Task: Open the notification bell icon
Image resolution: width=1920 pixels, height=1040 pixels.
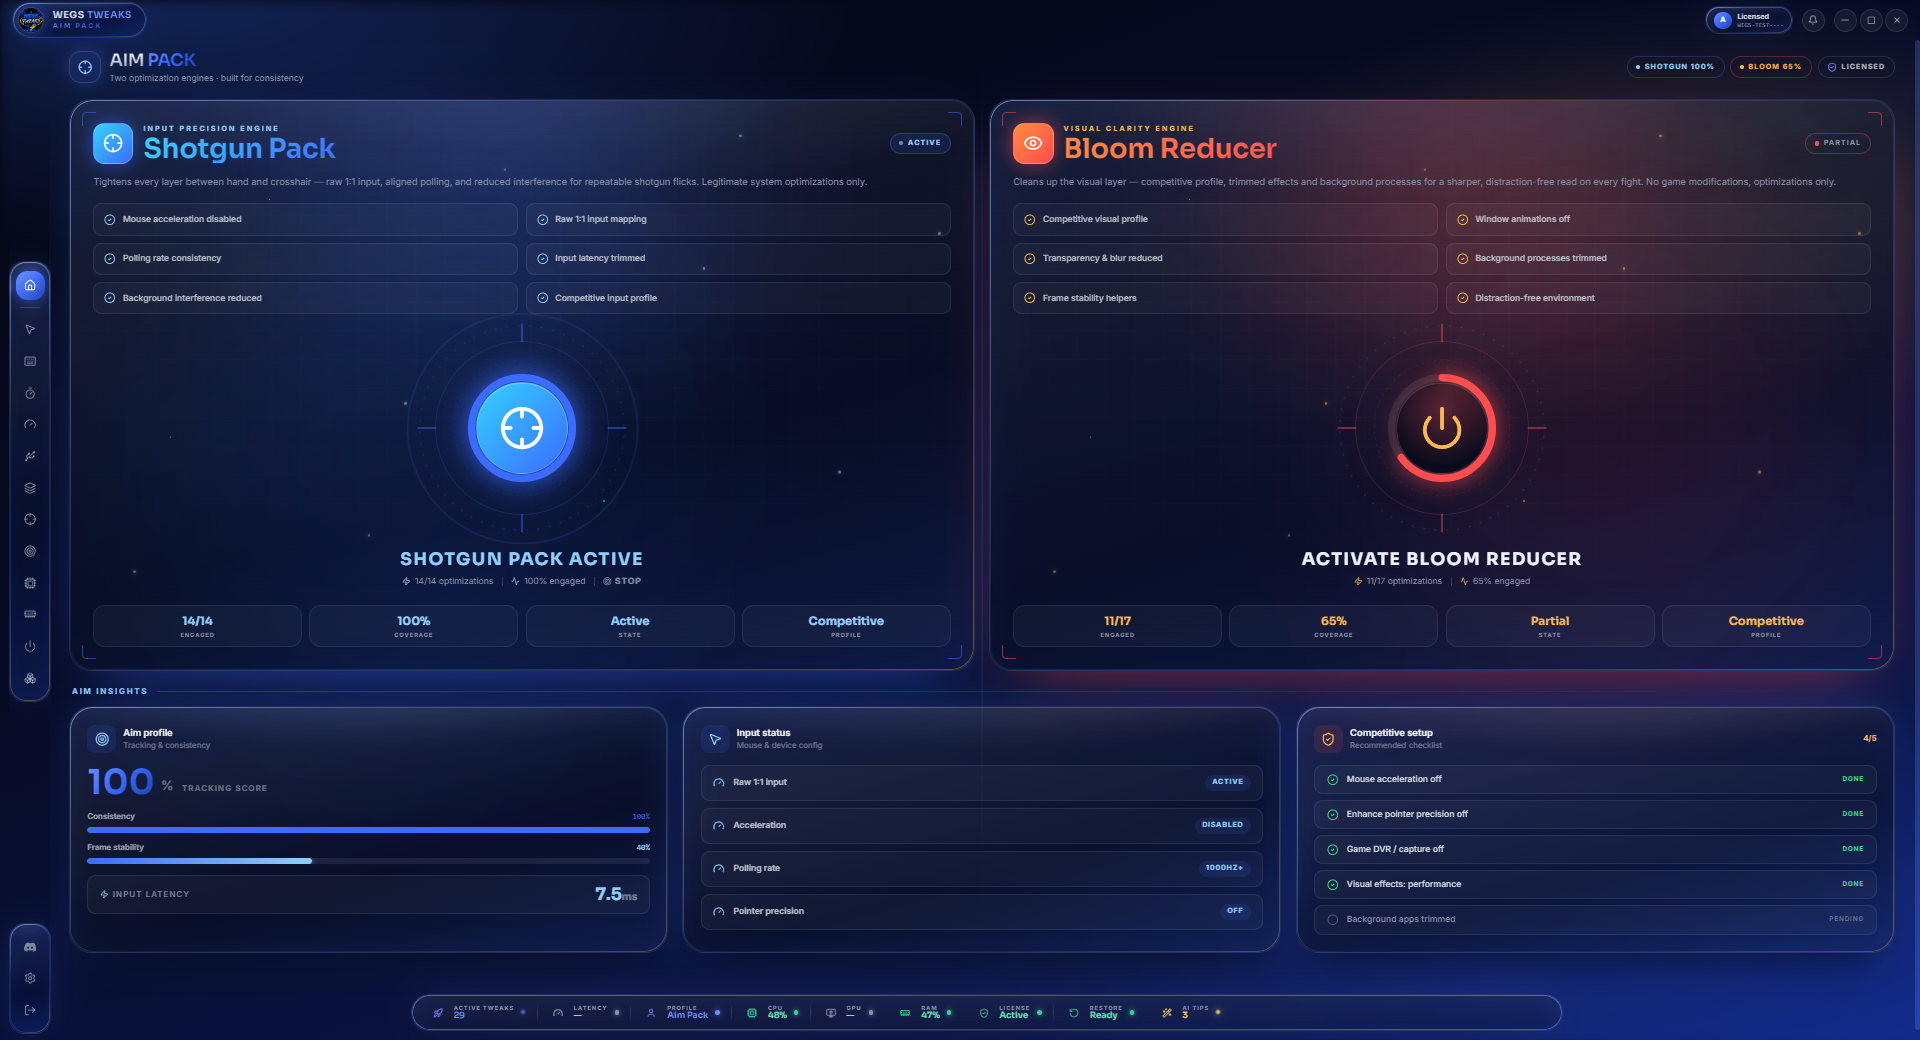Action: click(1813, 20)
